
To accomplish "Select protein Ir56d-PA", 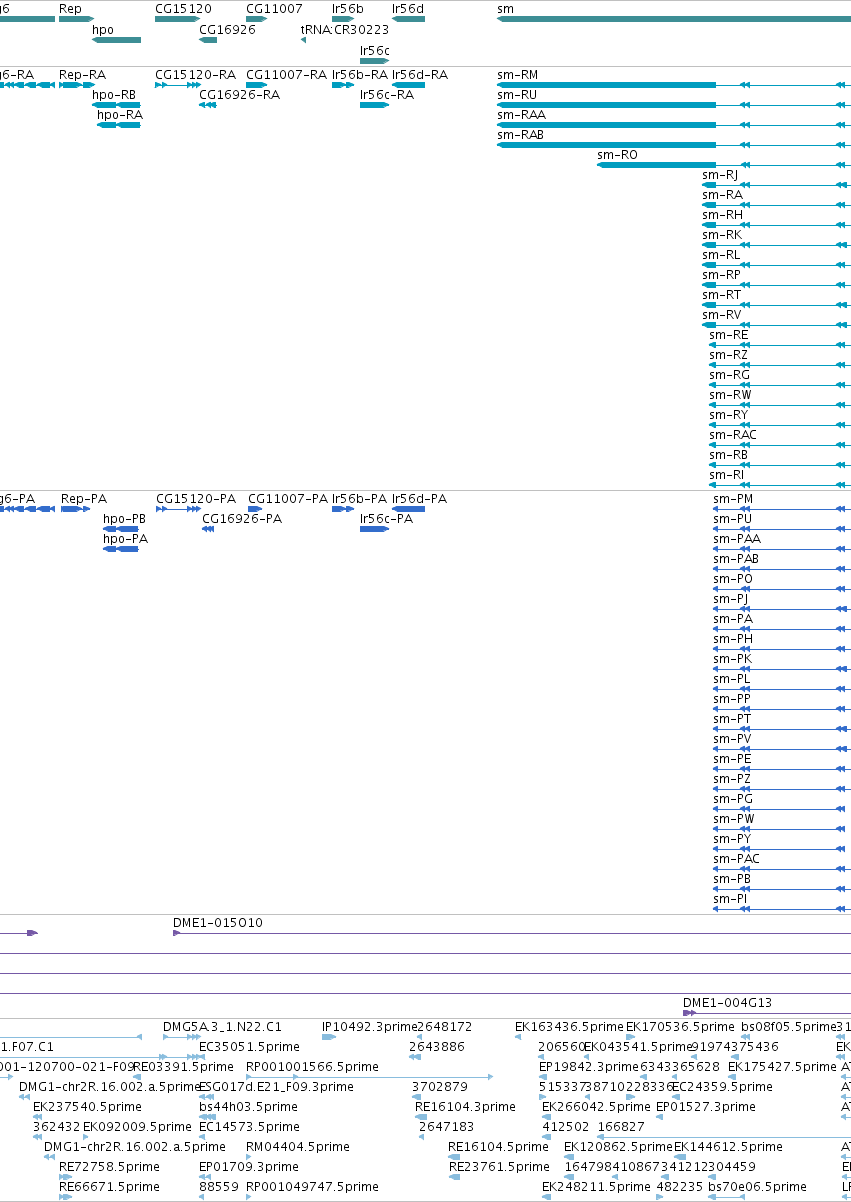I will 409,509.
